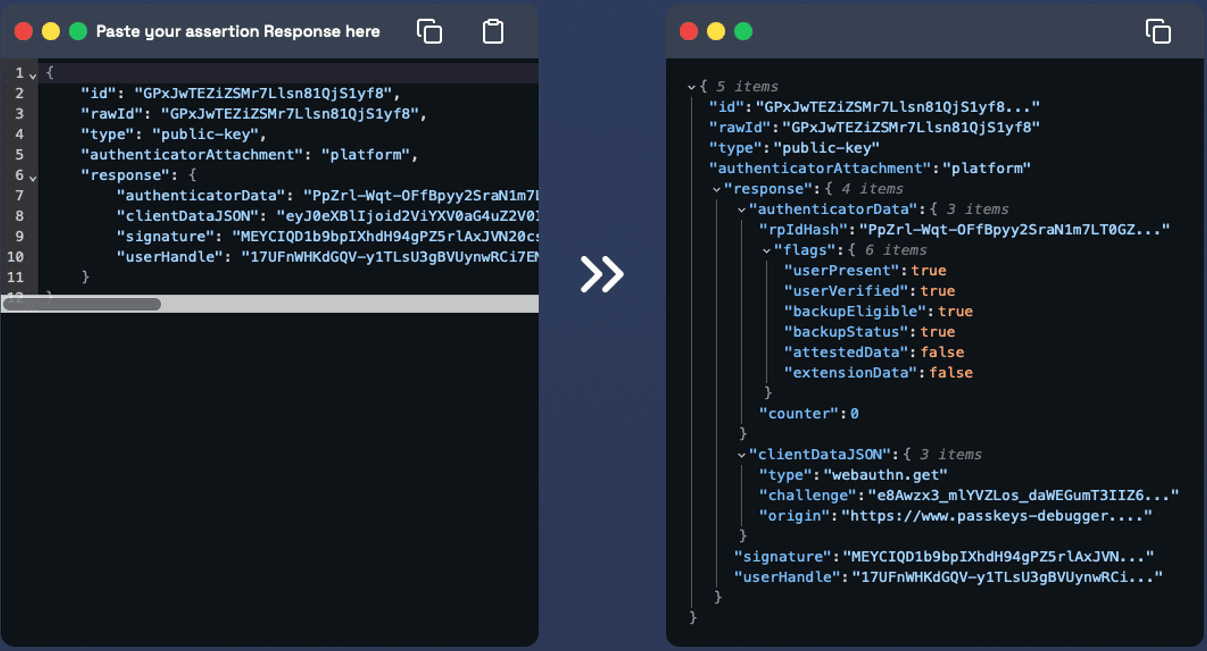This screenshot has height=651, width=1207.
Task: Fold the "response" block at editor line 6
Action: click(33, 177)
